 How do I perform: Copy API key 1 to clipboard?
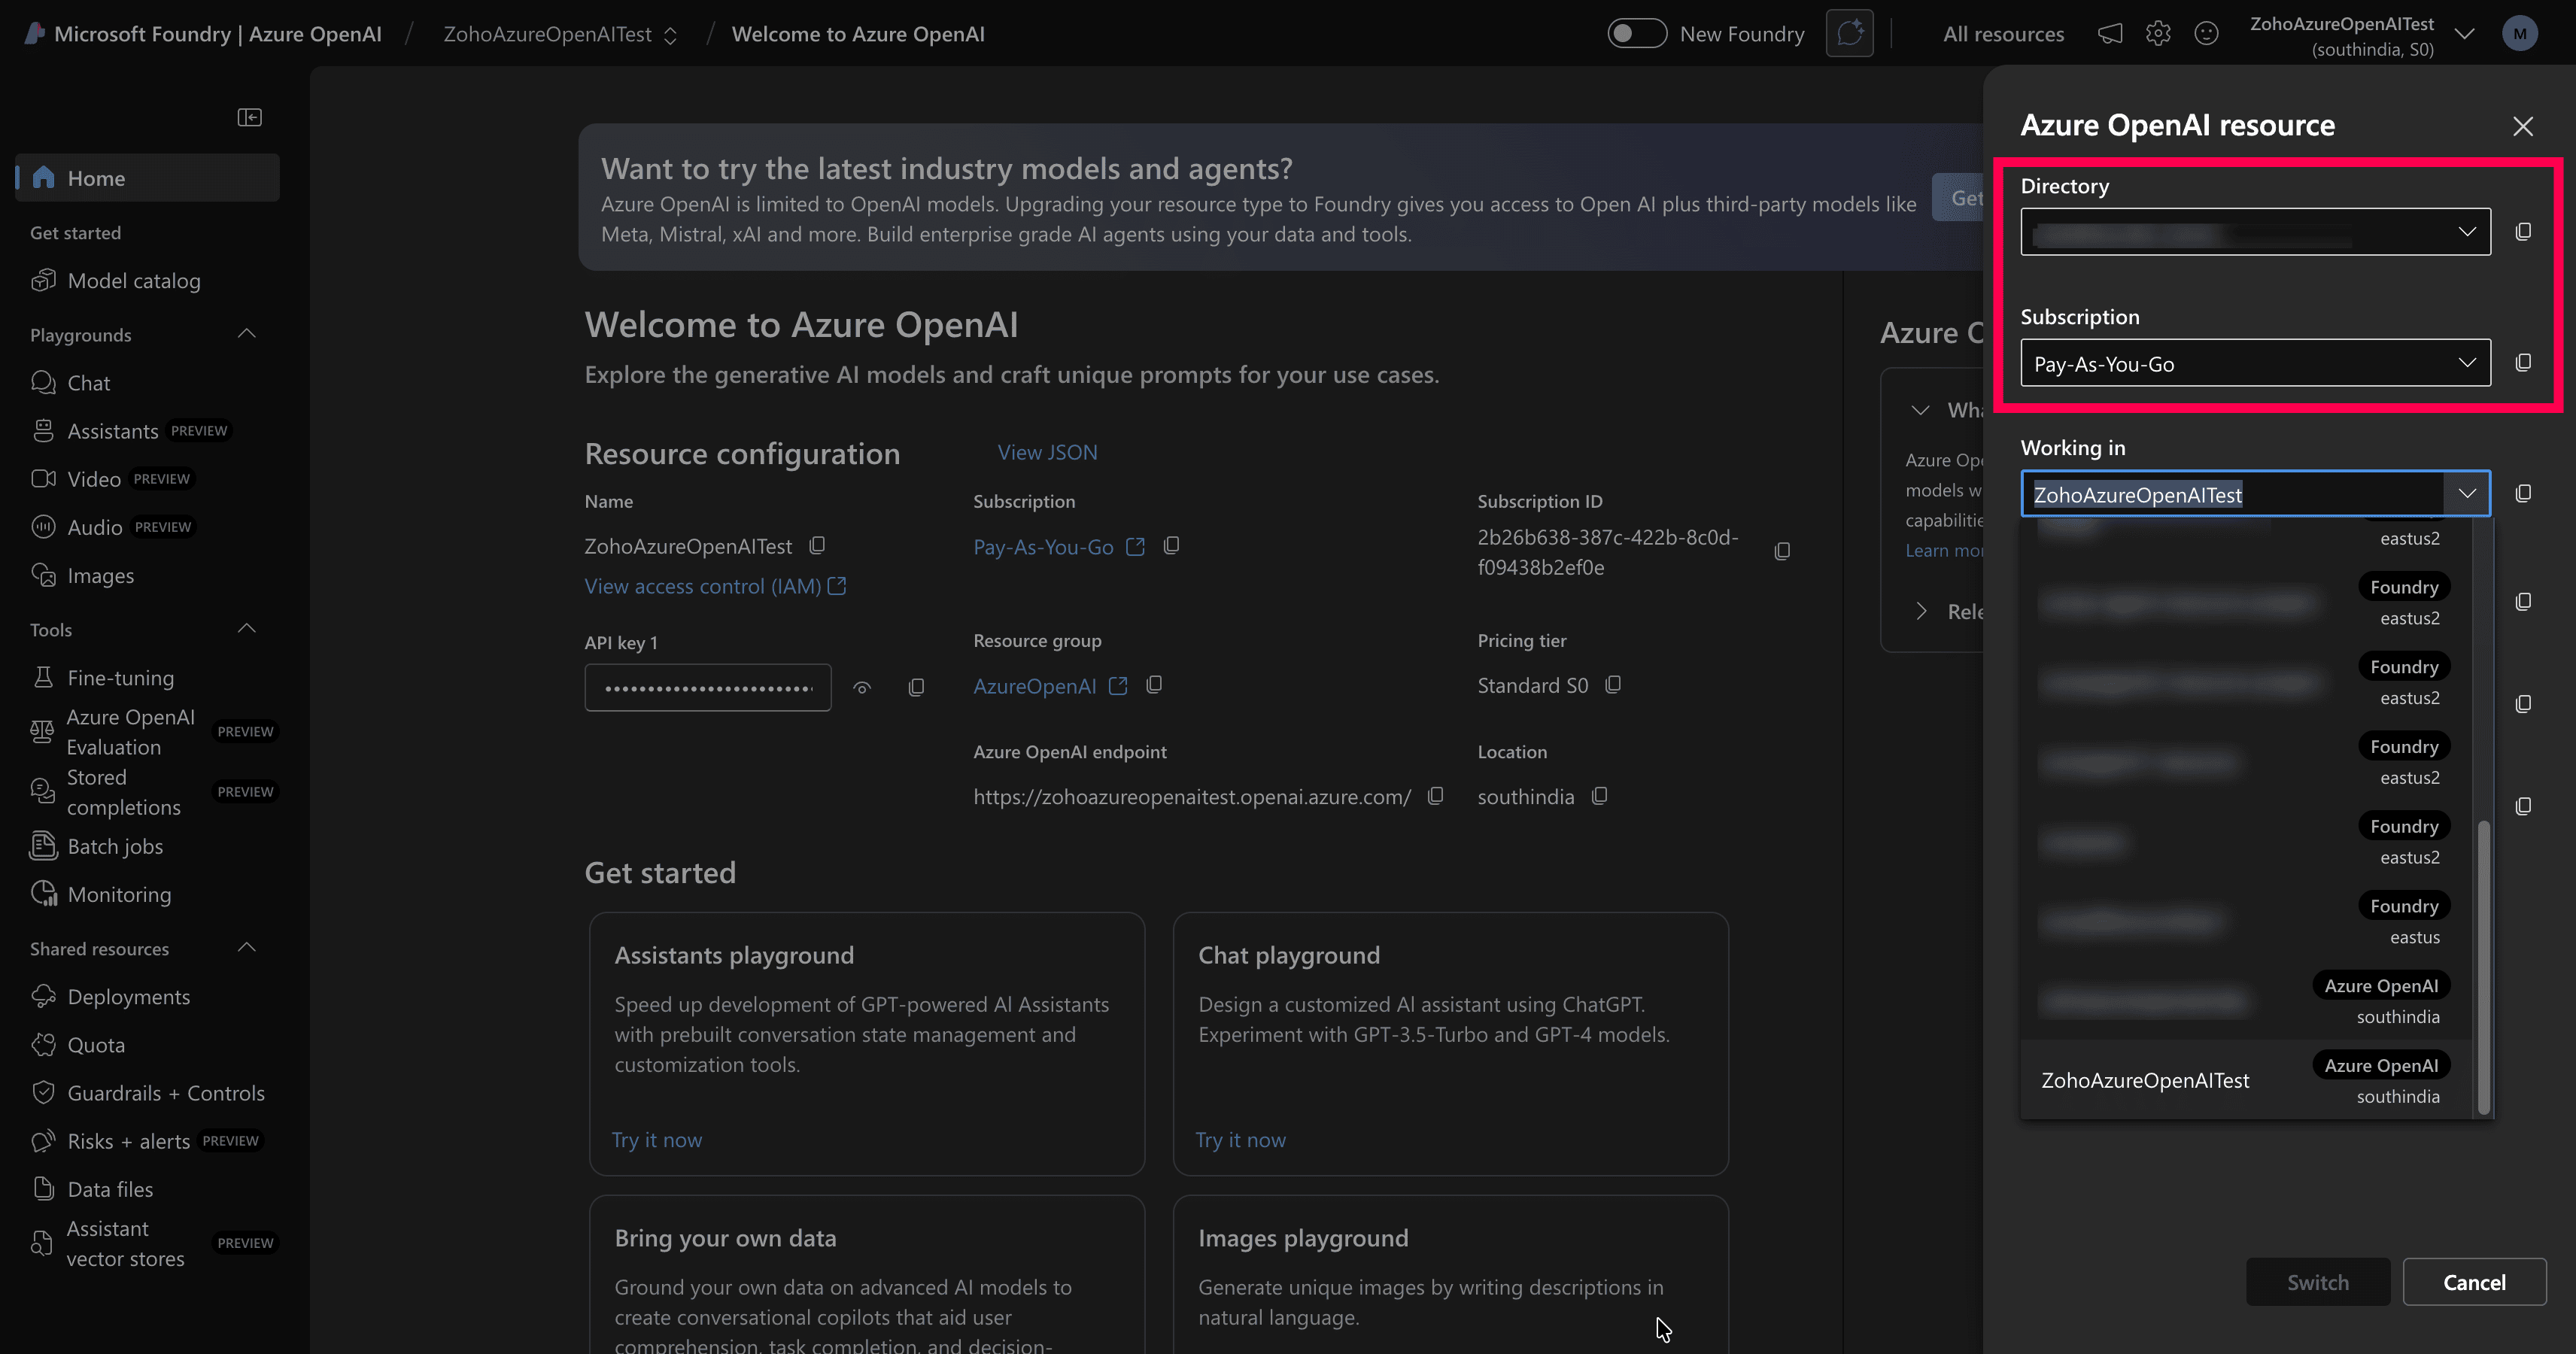pyautogui.click(x=916, y=688)
